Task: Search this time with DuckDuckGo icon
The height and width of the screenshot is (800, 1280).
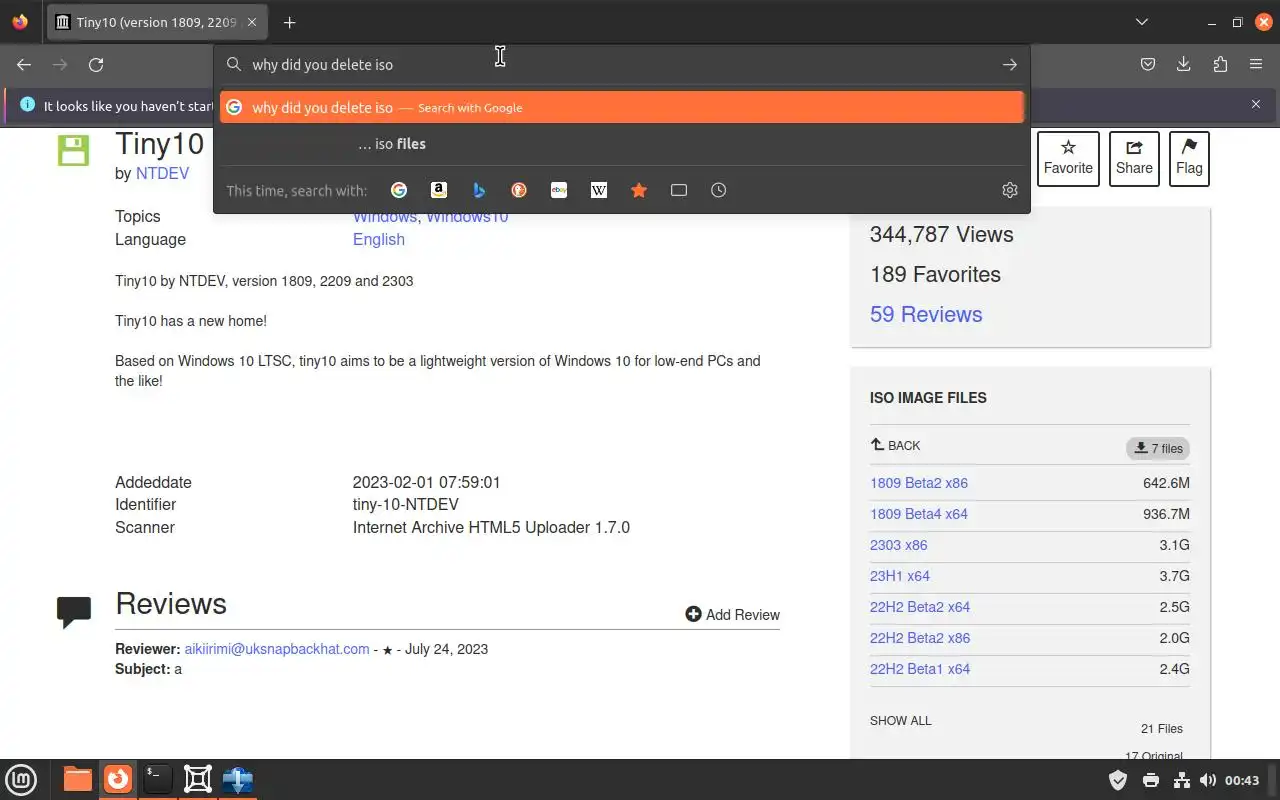Action: coord(519,190)
